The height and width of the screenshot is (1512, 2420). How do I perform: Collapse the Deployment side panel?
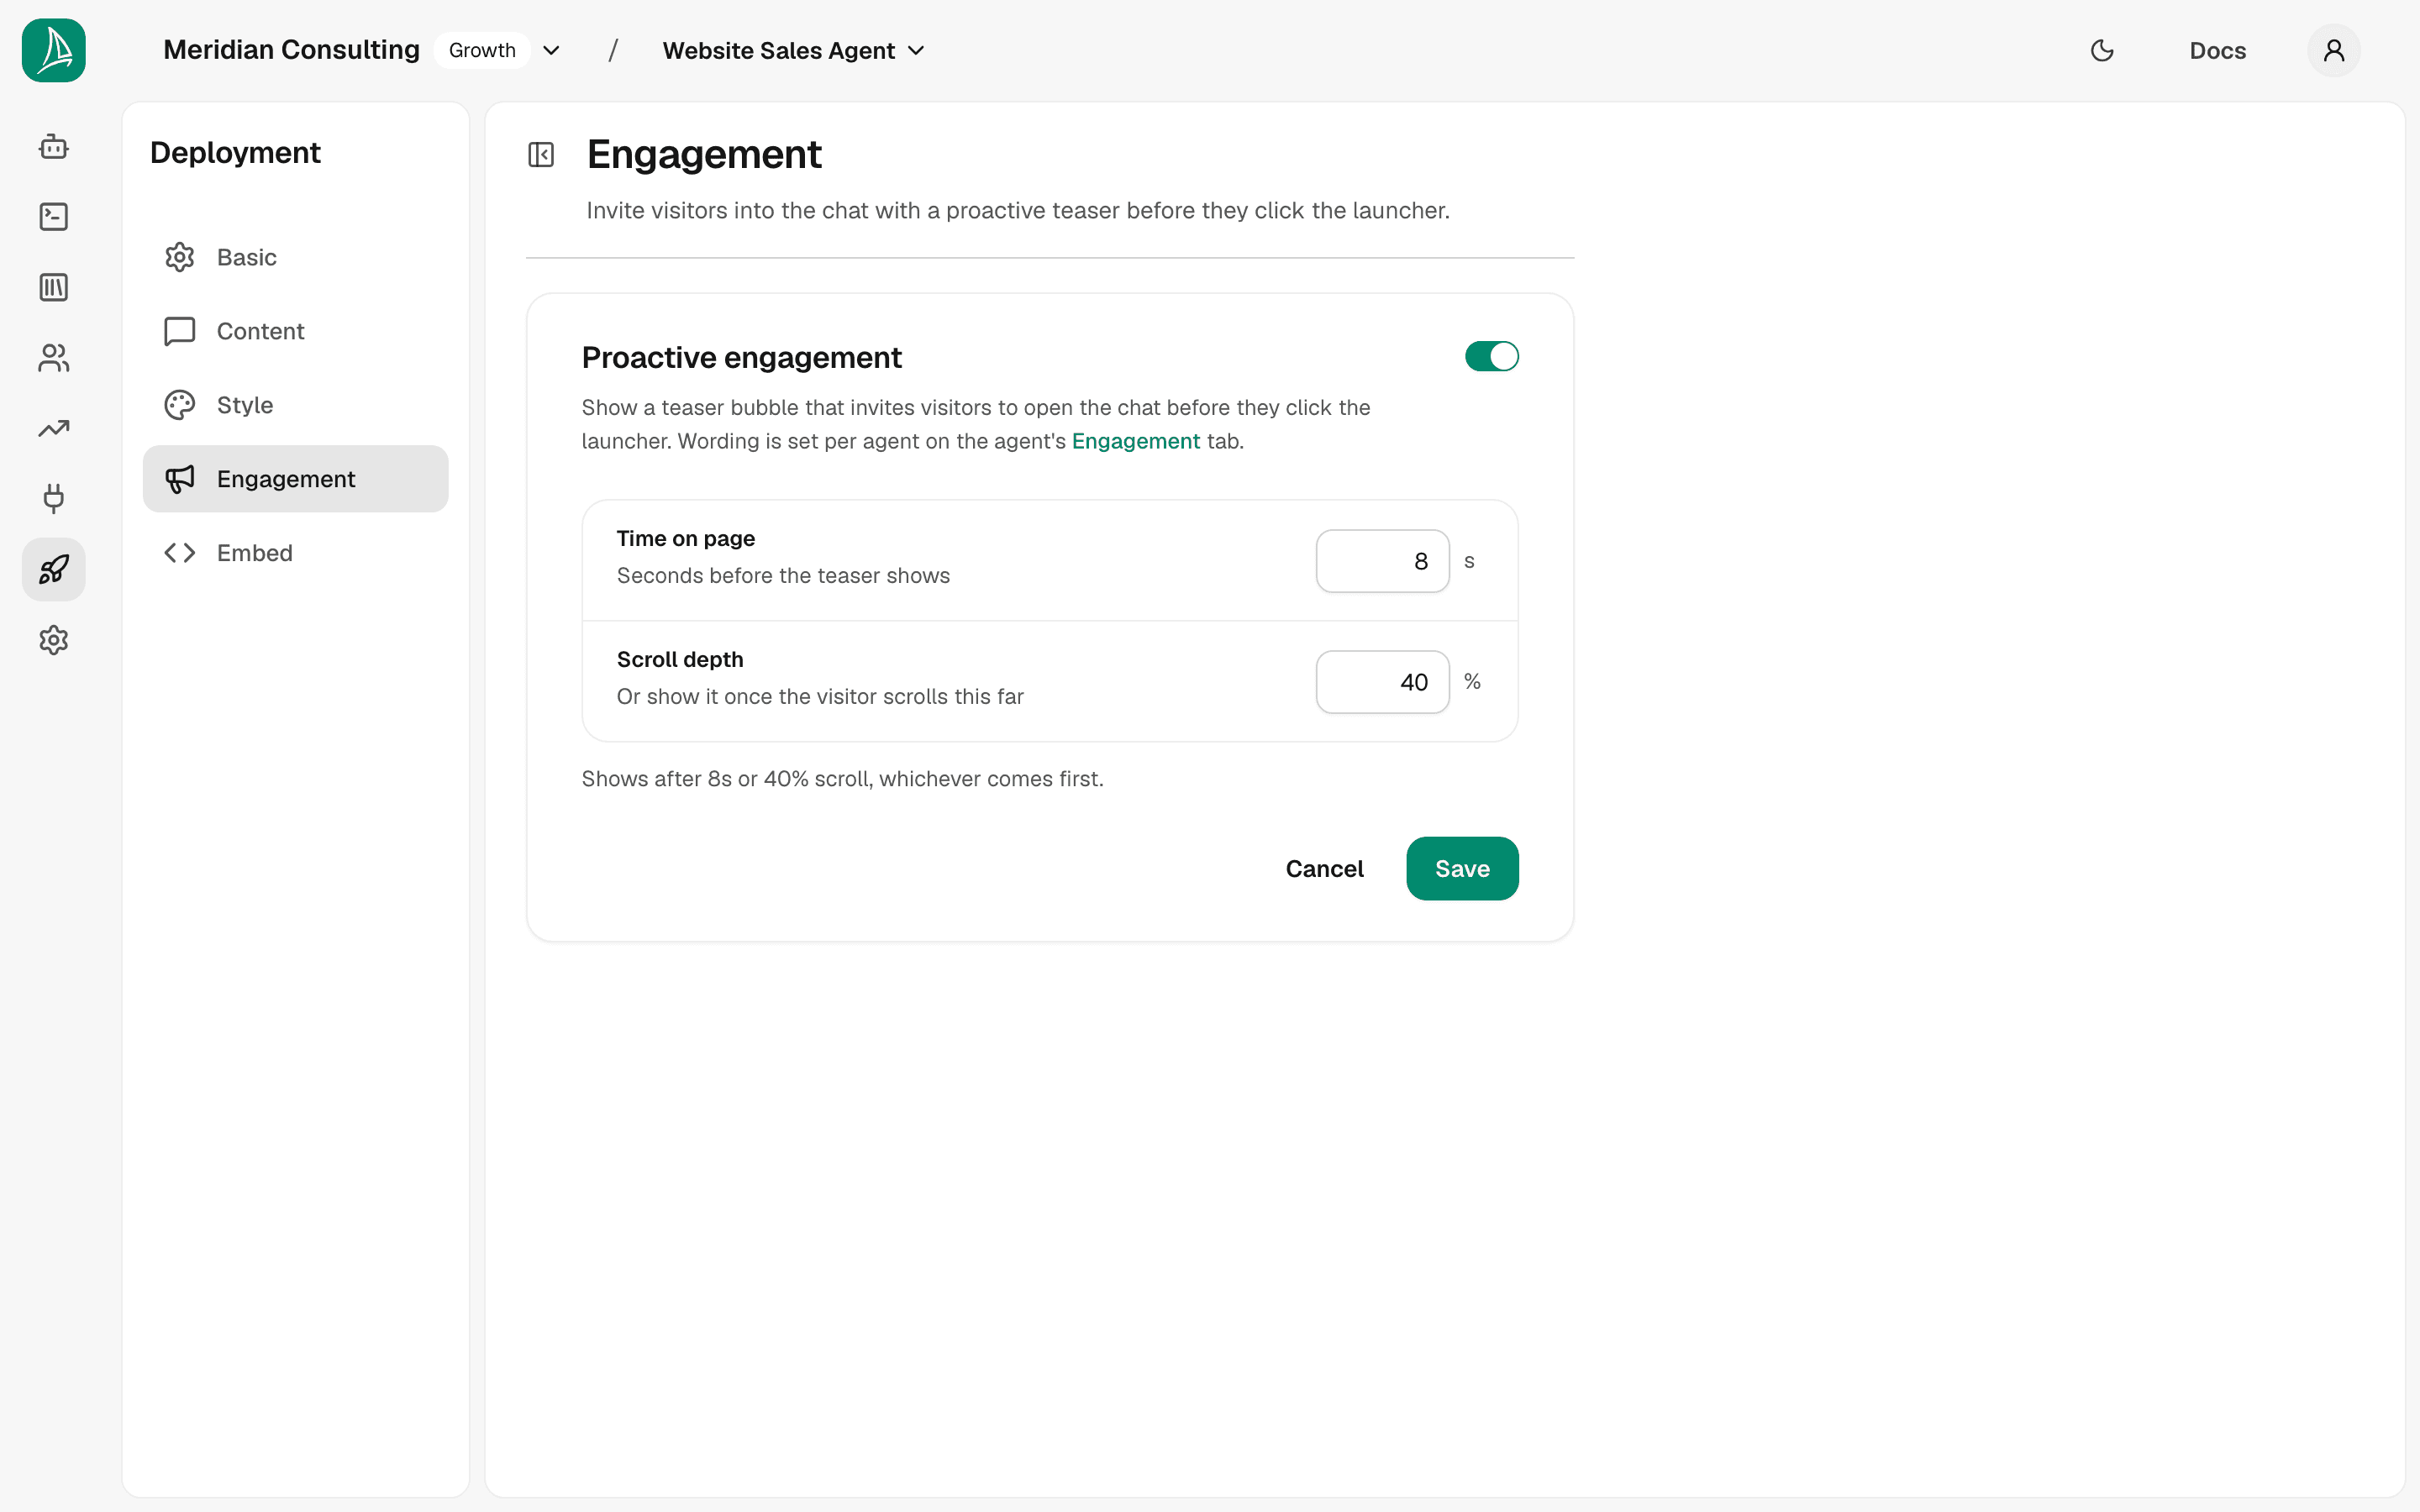541,155
